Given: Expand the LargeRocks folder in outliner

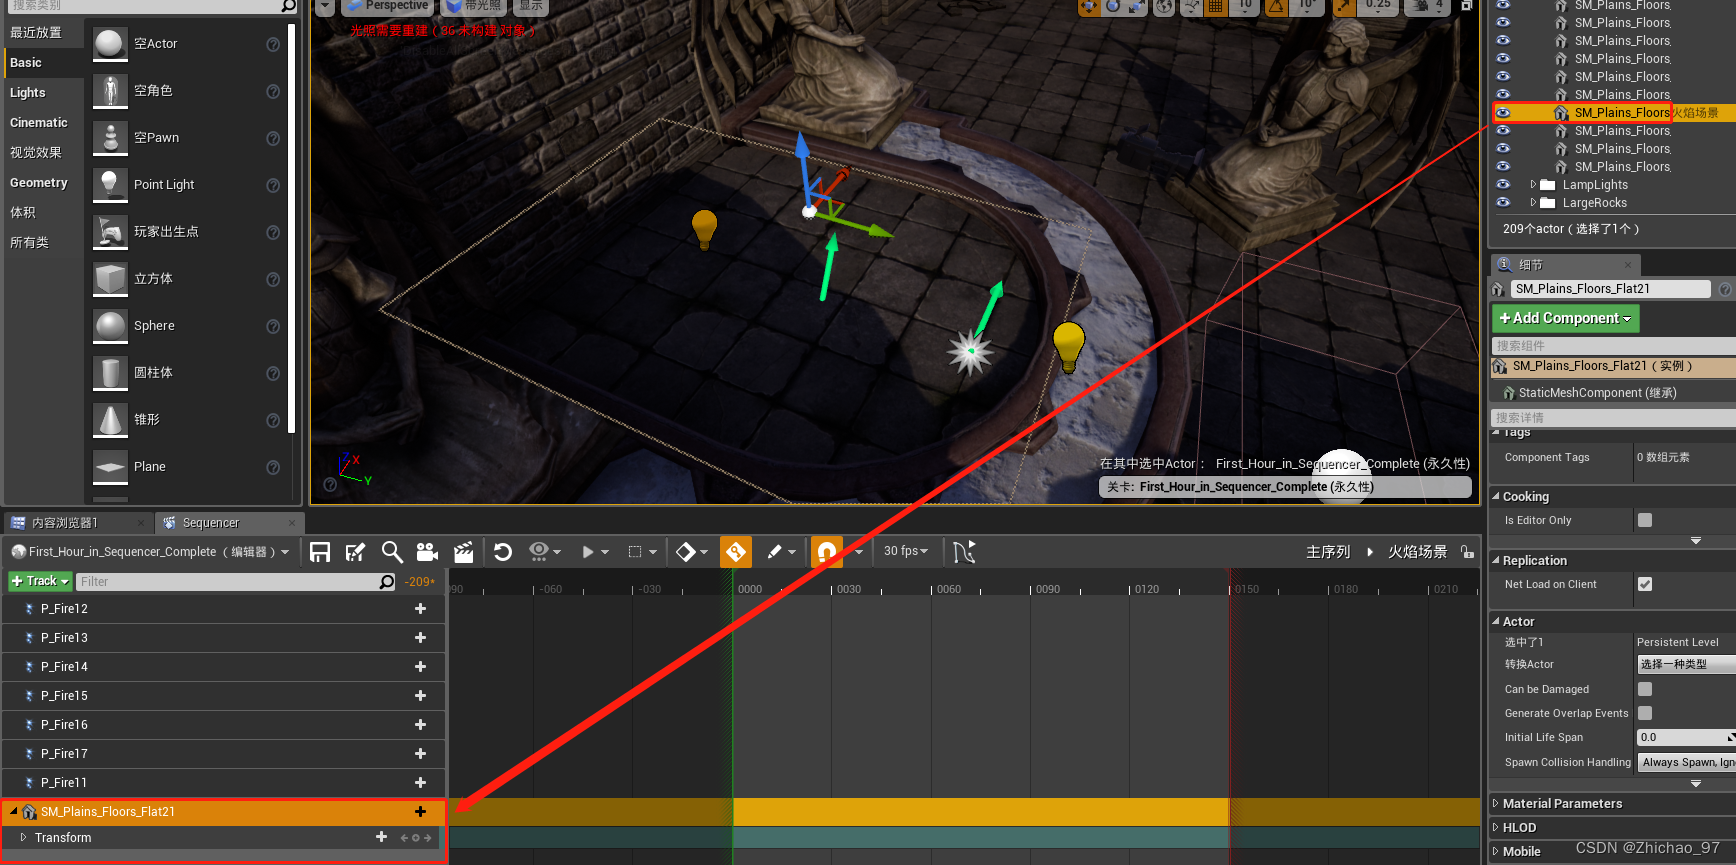Looking at the screenshot, I should tap(1533, 203).
